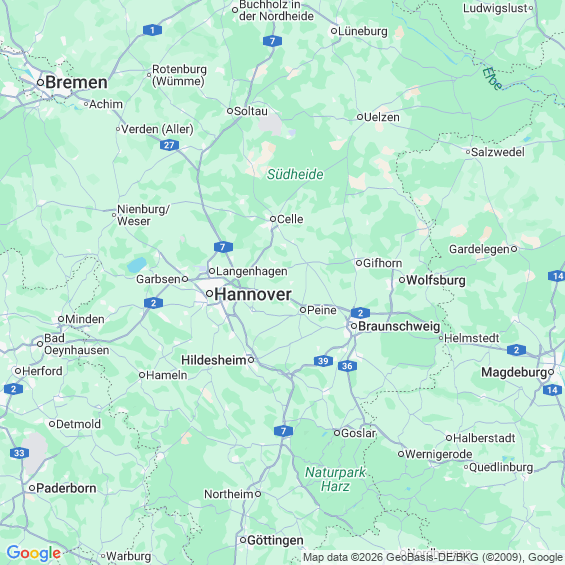Click the Elbe river label
The height and width of the screenshot is (565, 565).
tap(492, 79)
